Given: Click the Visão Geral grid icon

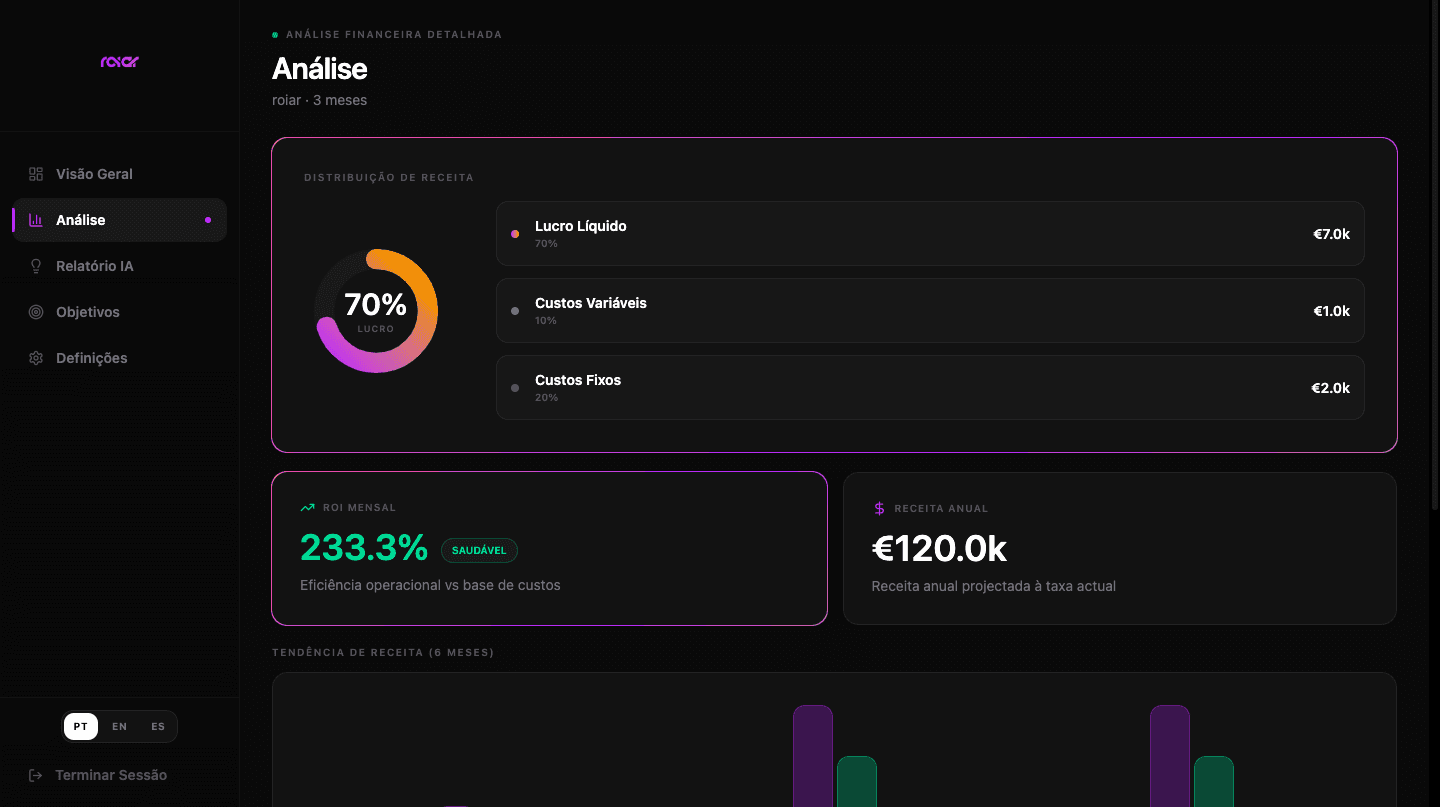Looking at the screenshot, I should [x=36, y=174].
